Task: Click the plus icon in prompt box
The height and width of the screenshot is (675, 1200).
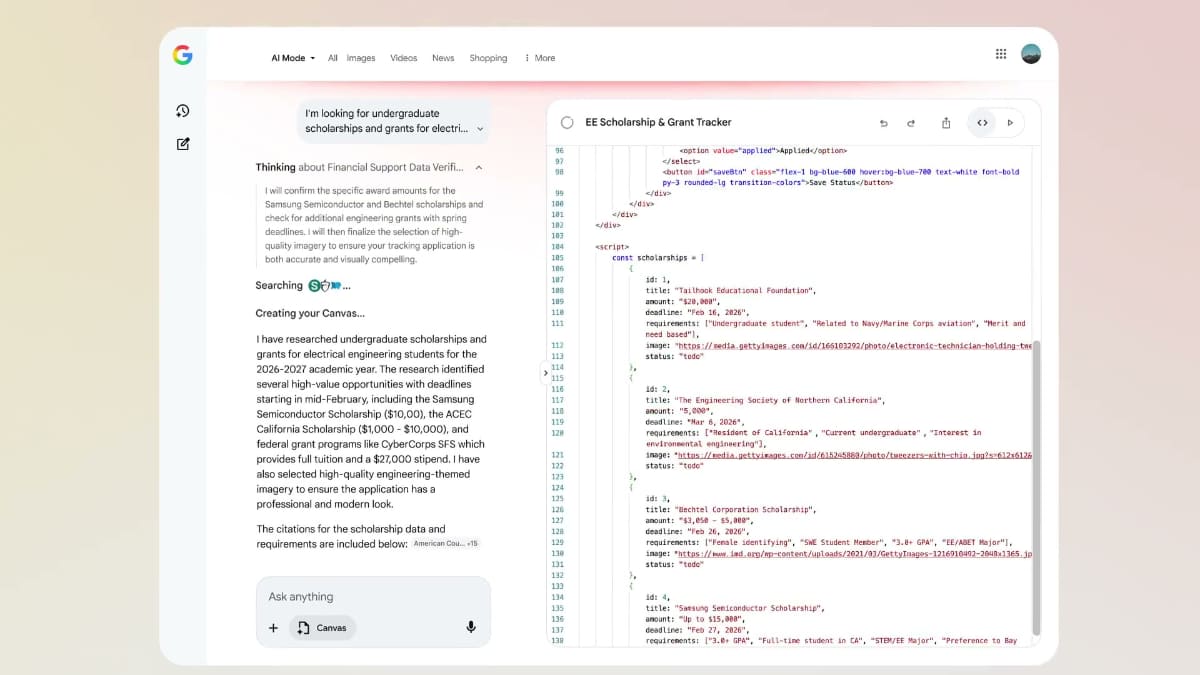Action: (273, 628)
